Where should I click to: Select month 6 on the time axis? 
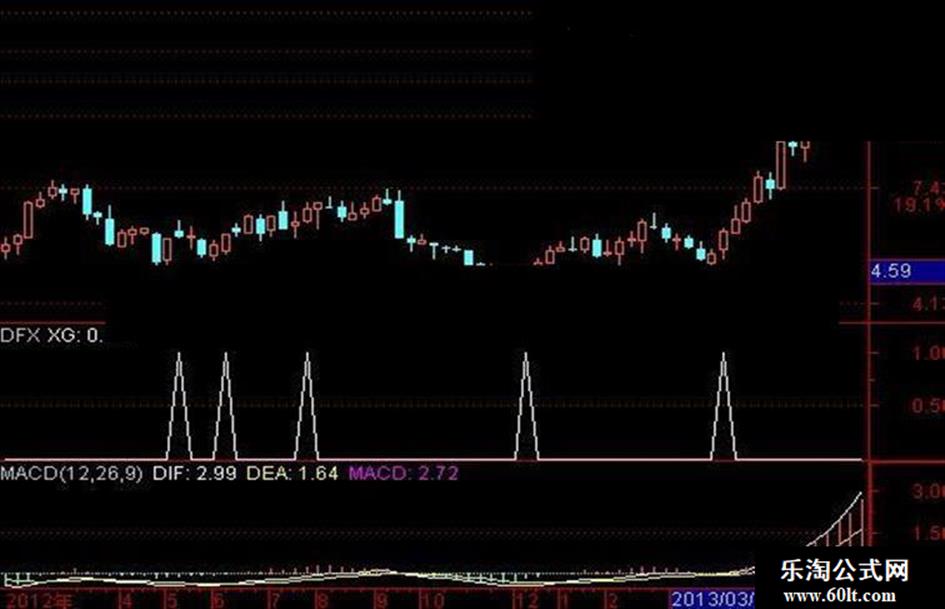218,600
